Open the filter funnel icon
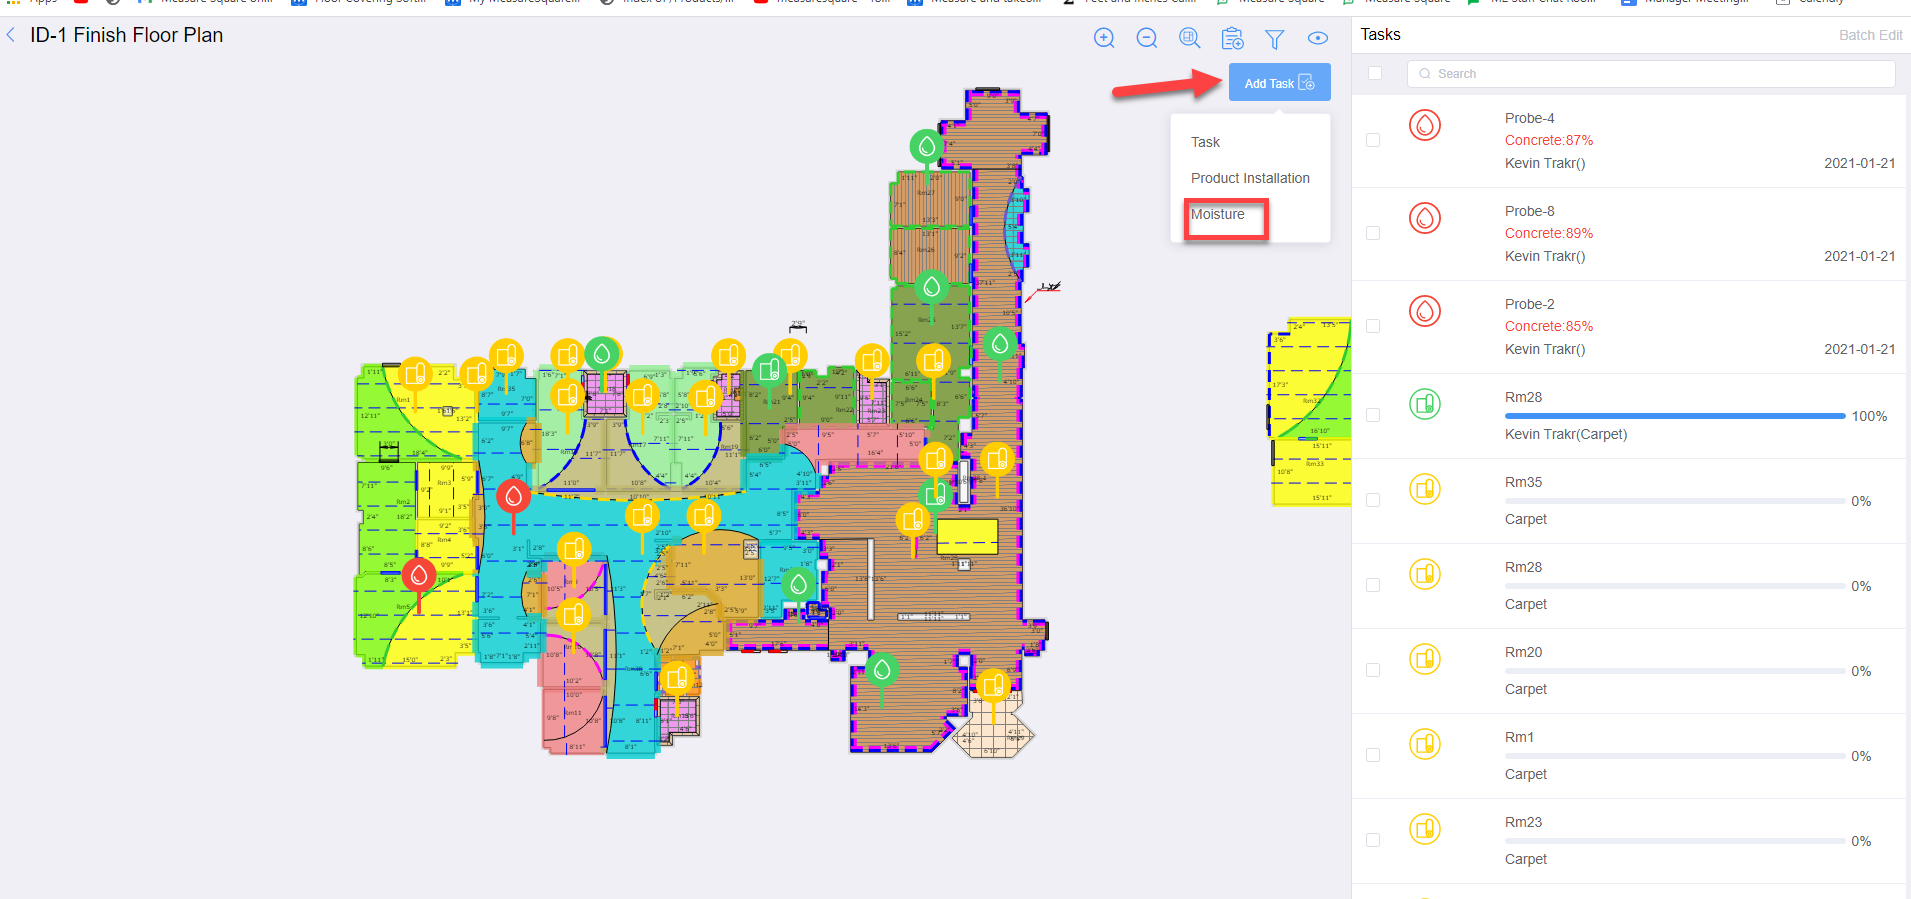The height and width of the screenshot is (899, 1911). 1274,39
